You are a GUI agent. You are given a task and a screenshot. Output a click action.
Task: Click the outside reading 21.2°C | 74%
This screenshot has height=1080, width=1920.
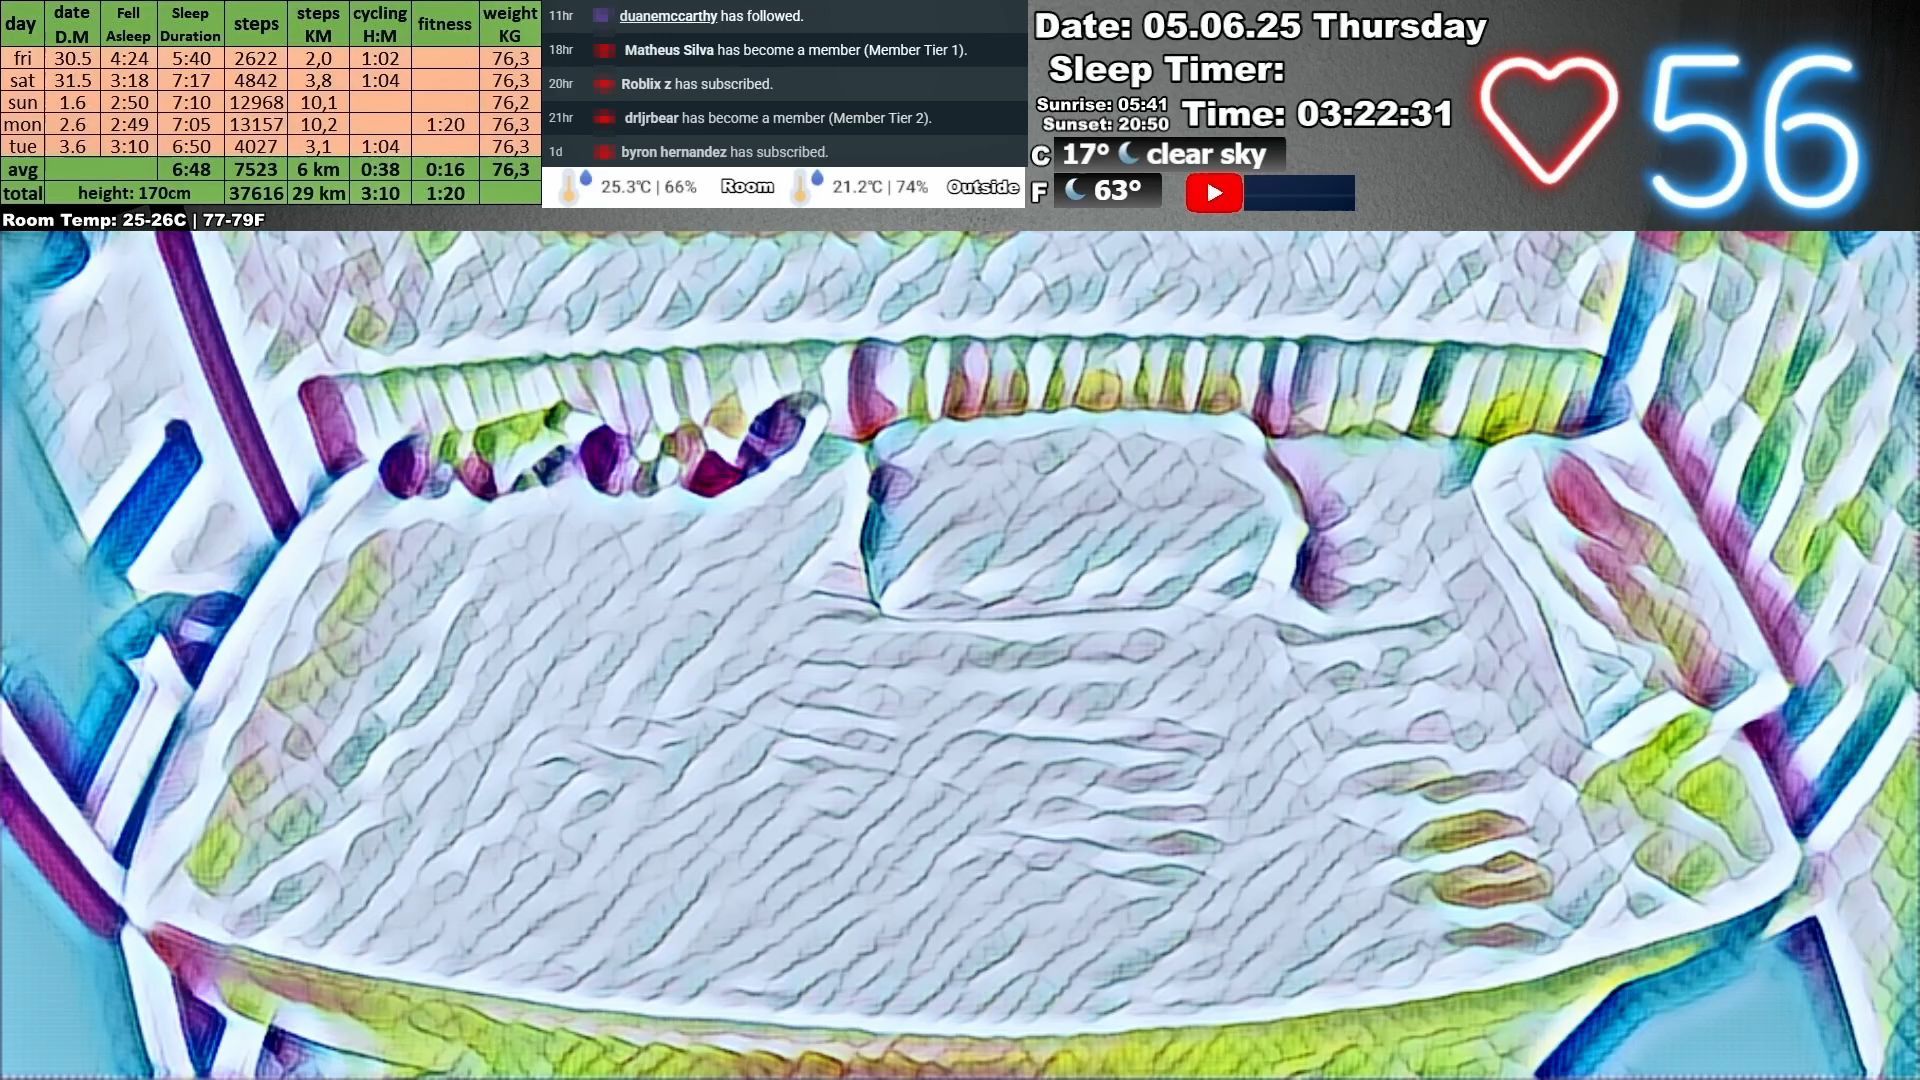(880, 187)
